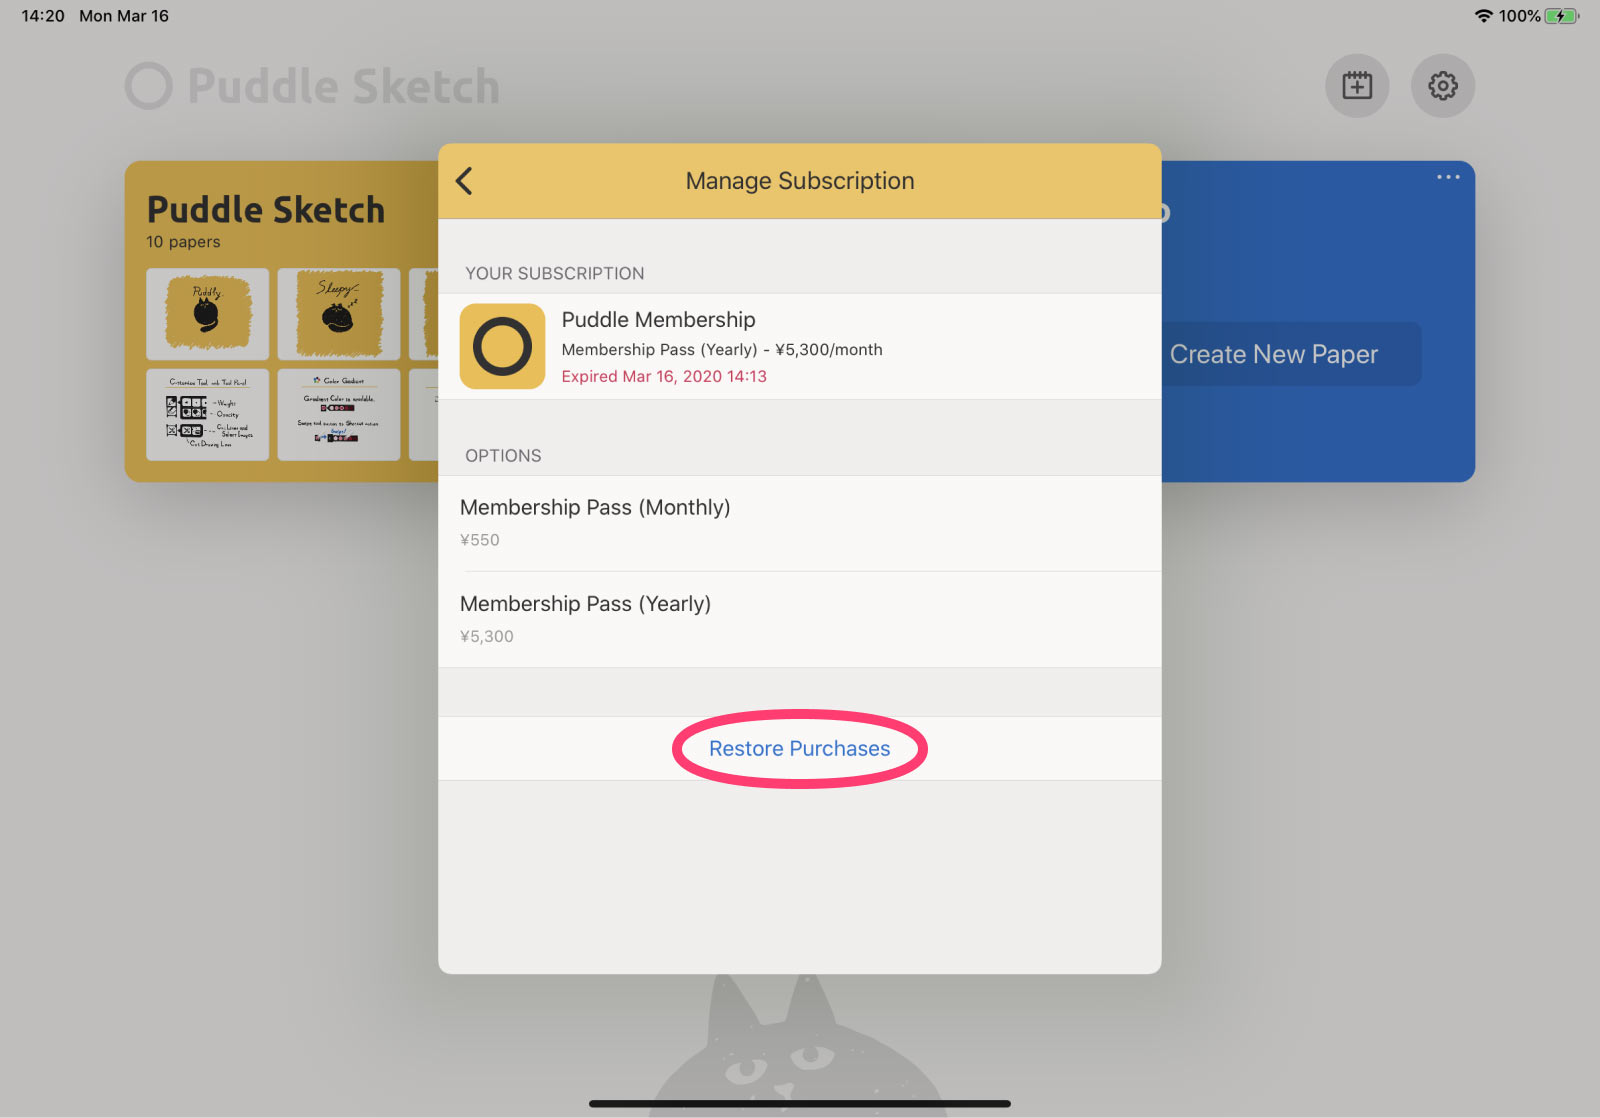Open the Puddly cat paper thumbnail
Screen dimensions: 1600x1118
point(207,314)
